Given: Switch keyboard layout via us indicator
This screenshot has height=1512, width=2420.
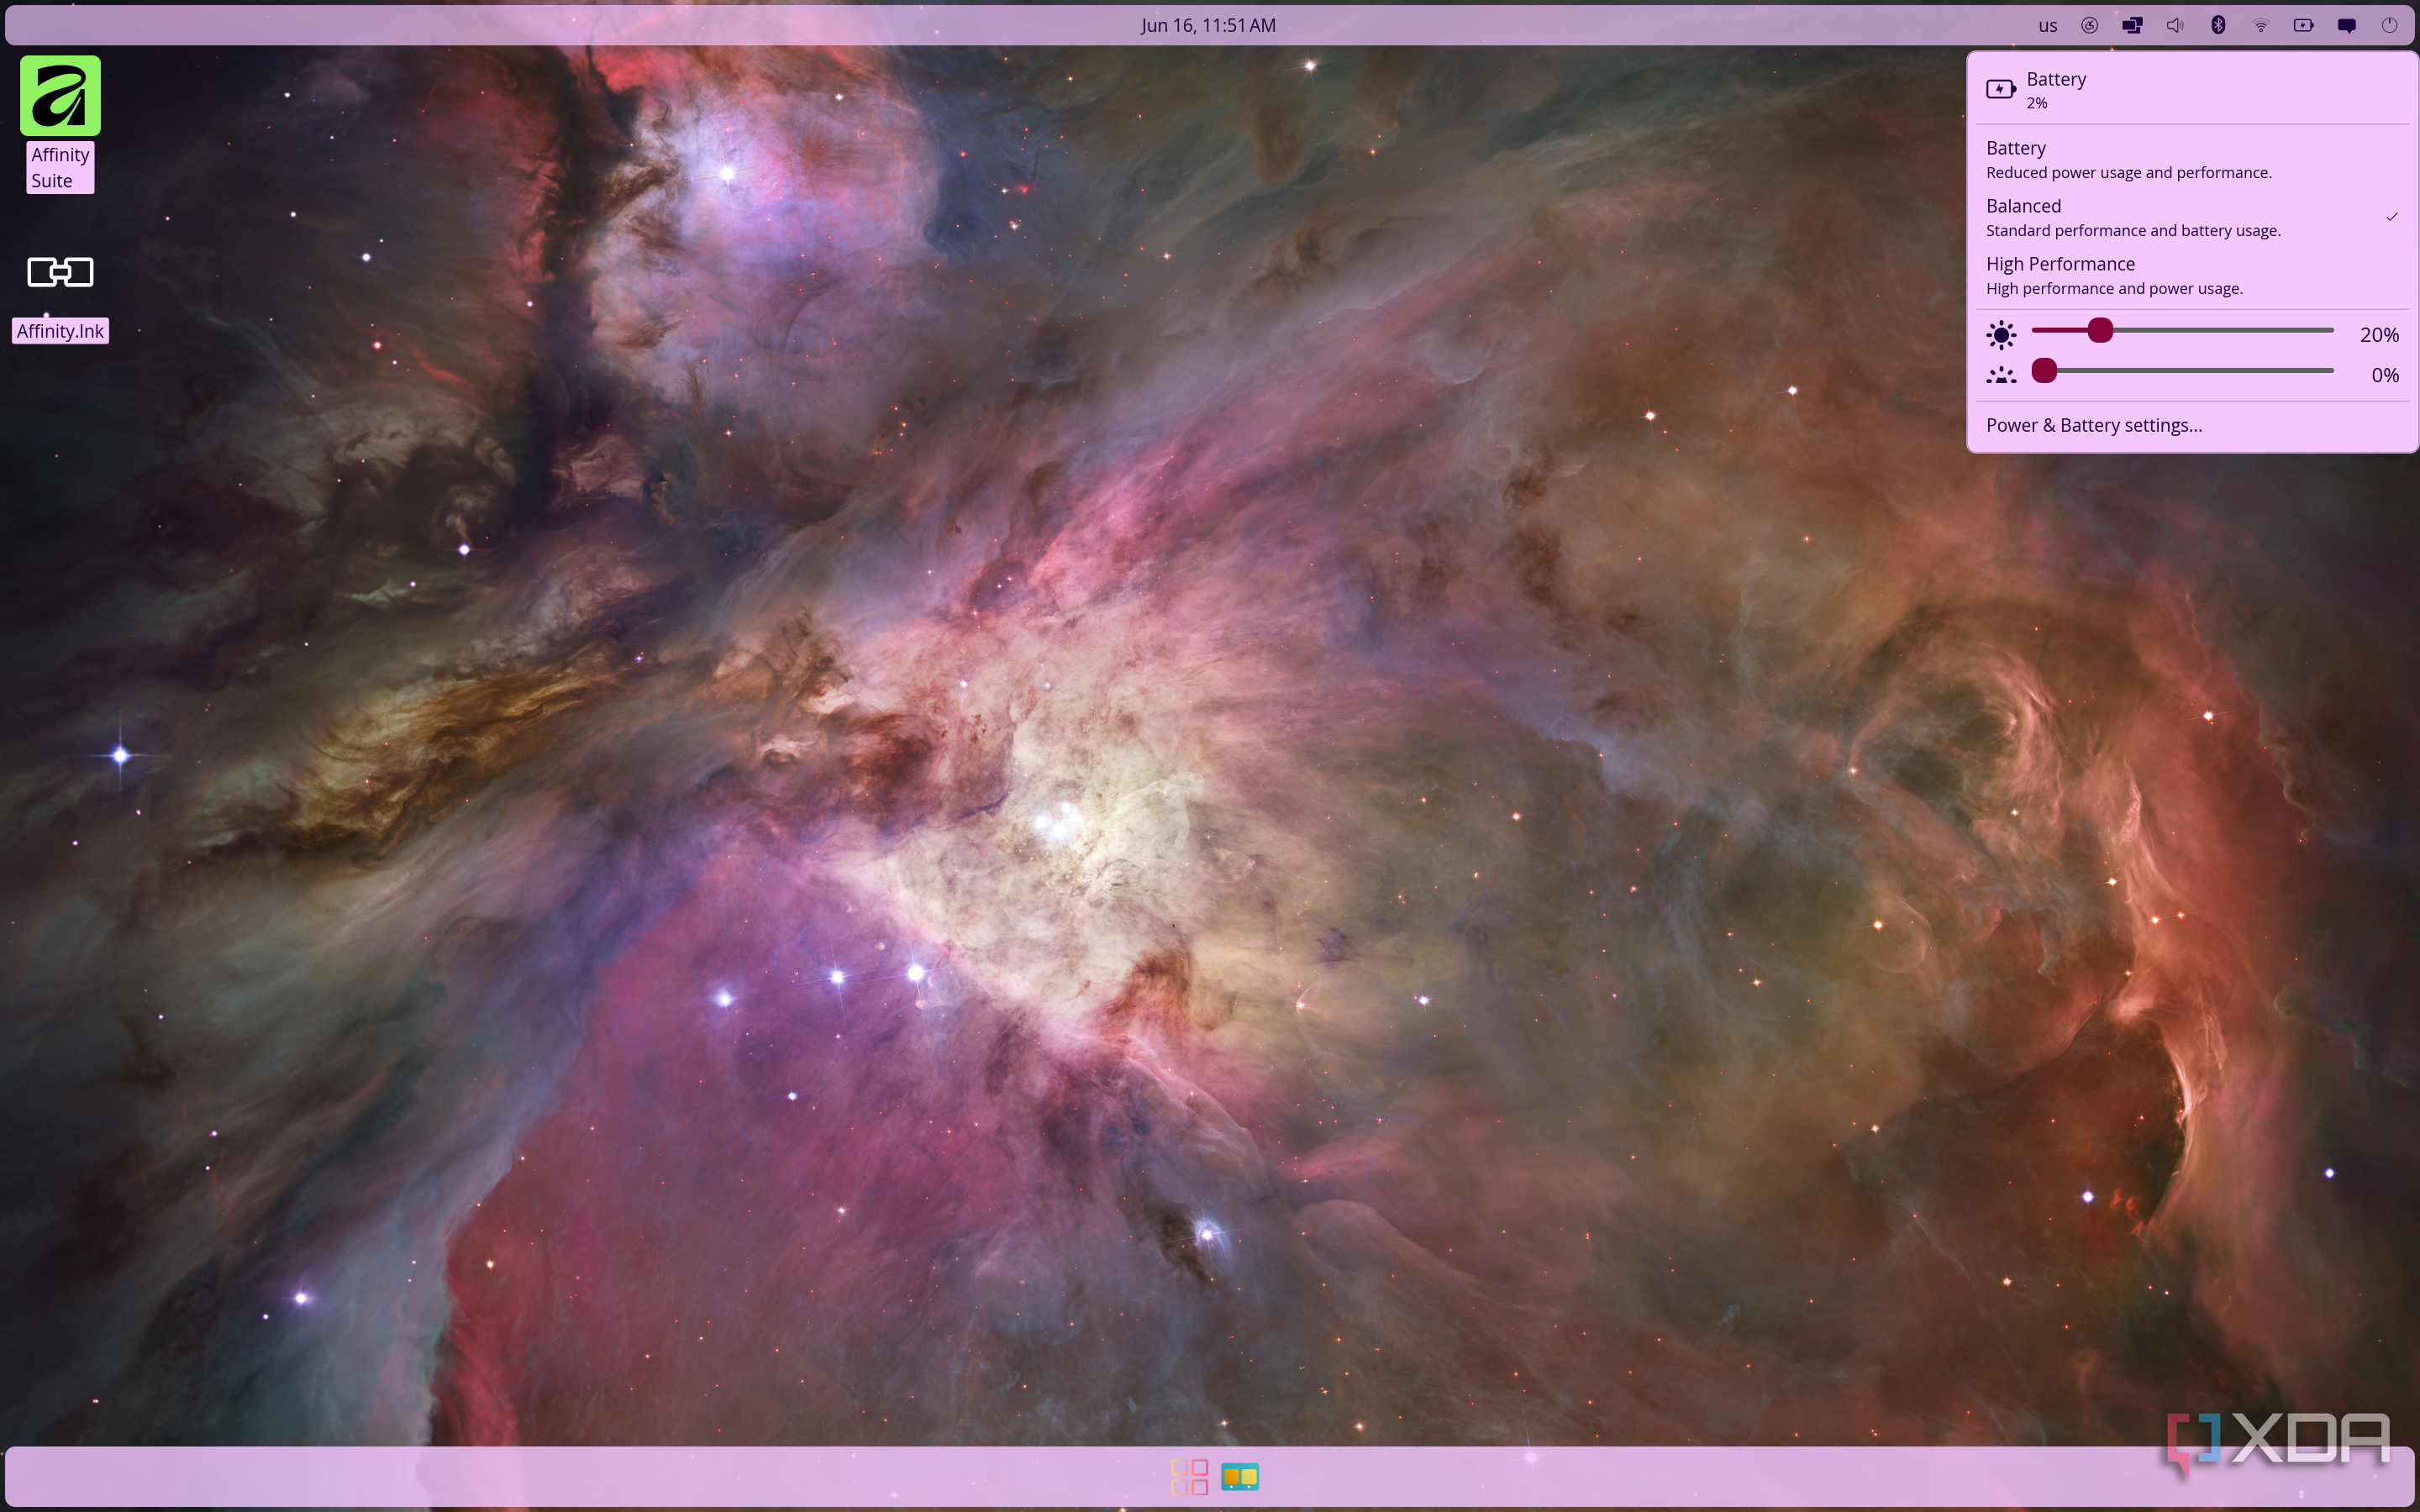Looking at the screenshot, I should (2048, 26).
